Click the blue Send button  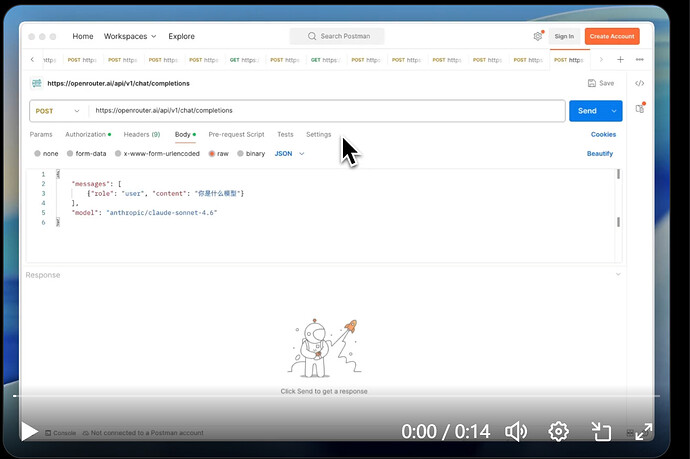[587, 111]
